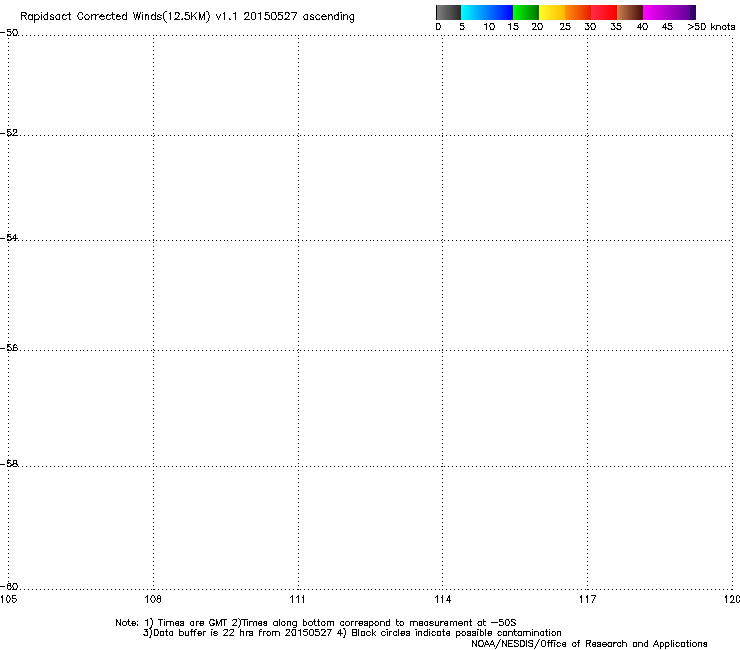Click the orange 25-30 knots color segment
This screenshot has height=650, width=740.
click(578, 12)
